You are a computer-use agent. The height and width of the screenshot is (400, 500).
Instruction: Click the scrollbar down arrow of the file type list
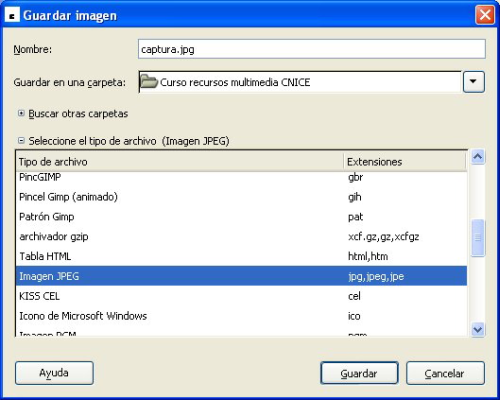pyautogui.click(x=478, y=330)
